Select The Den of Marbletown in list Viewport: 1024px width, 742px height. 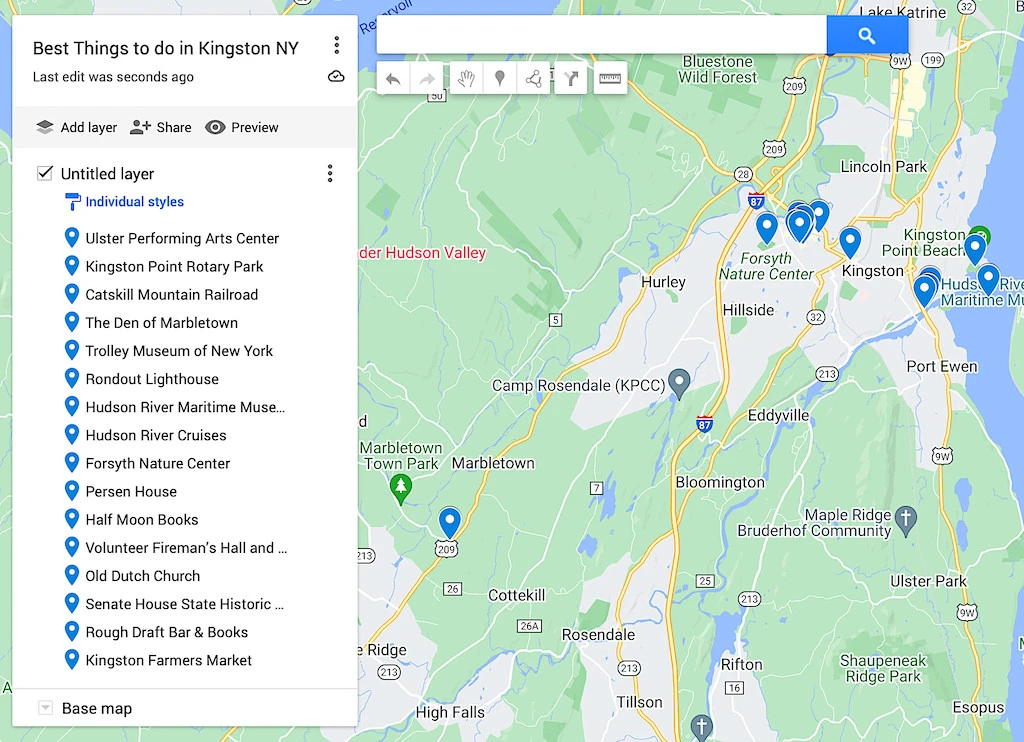pos(162,323)
